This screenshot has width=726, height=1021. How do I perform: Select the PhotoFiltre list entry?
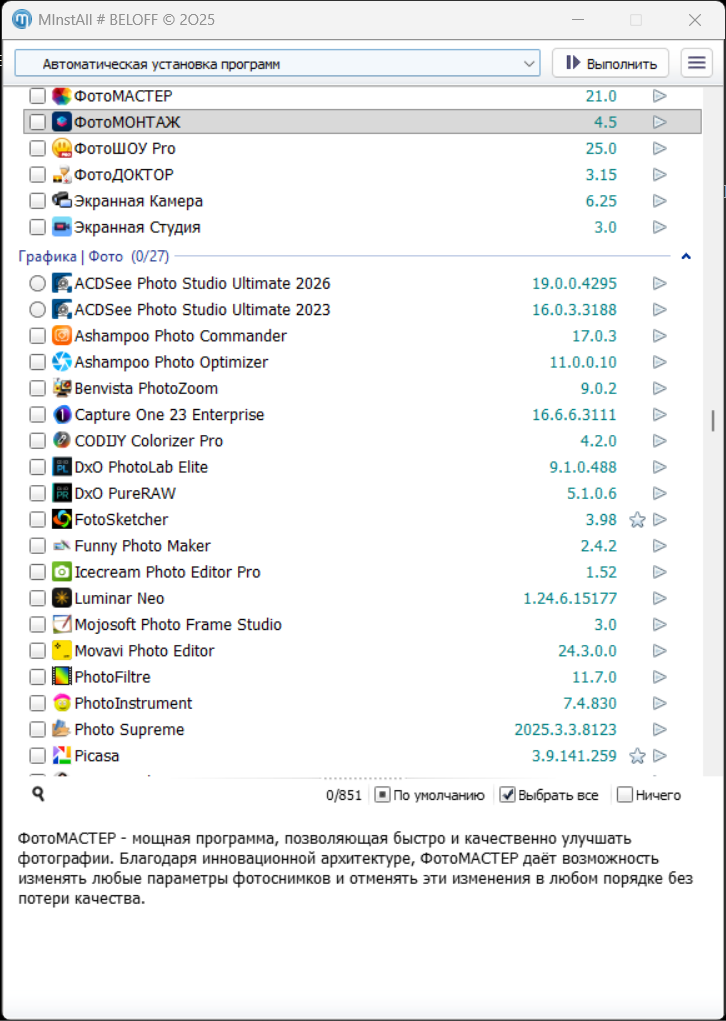(x=112, y=677)
